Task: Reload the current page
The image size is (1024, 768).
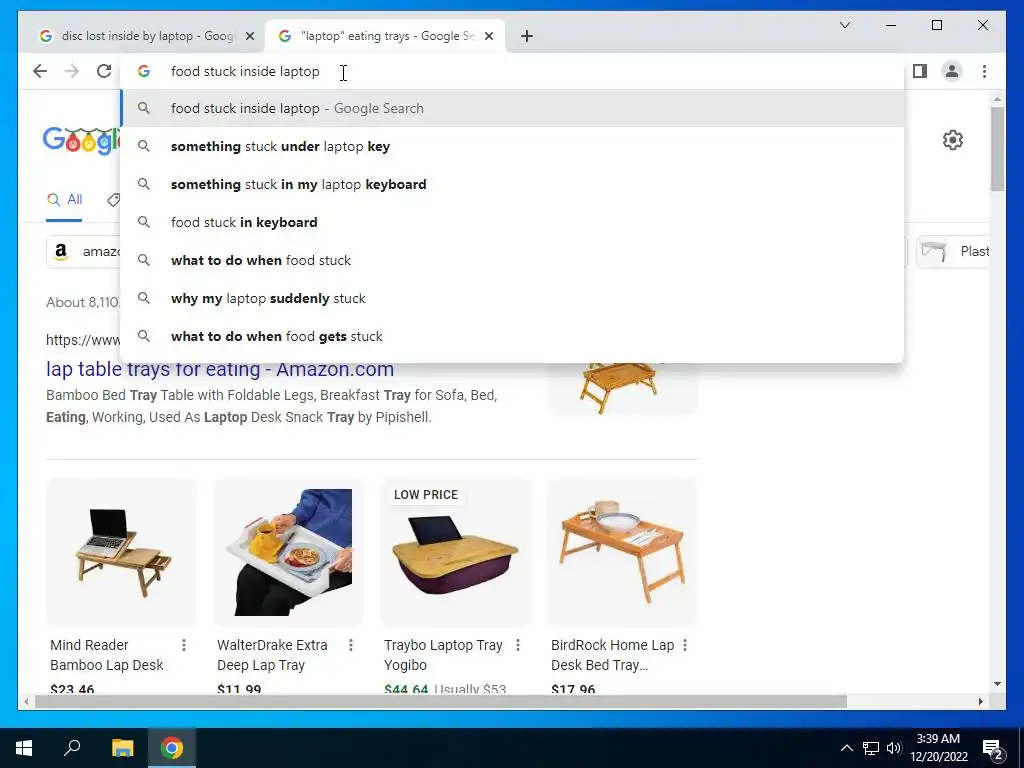Action: coord(104,71)
